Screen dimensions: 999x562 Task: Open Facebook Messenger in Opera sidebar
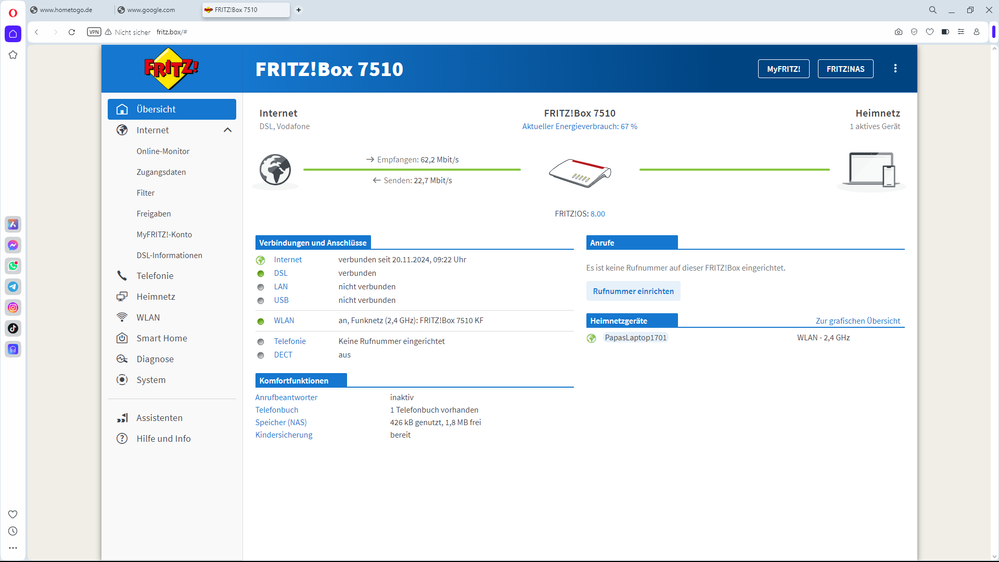[13, 245]
